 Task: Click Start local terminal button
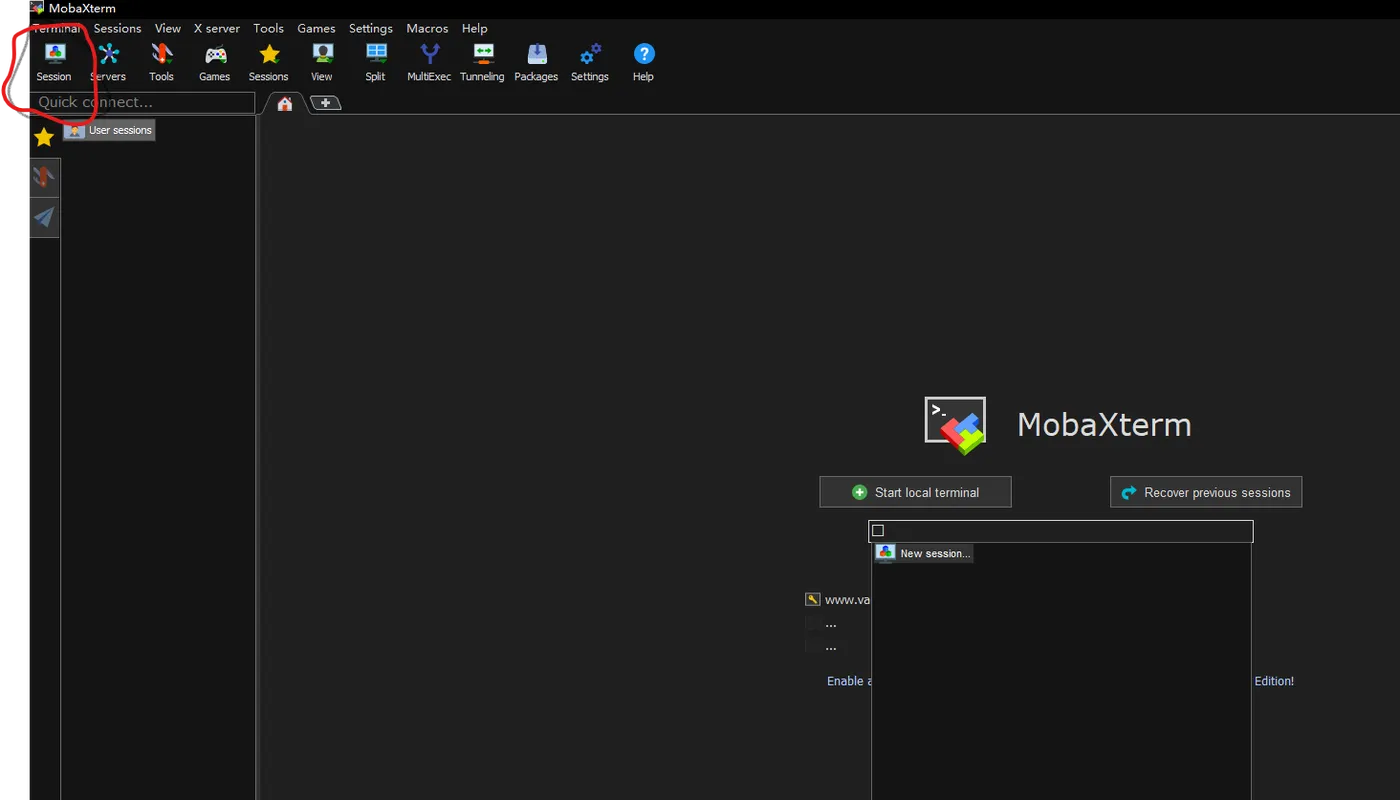coord(915,492)
